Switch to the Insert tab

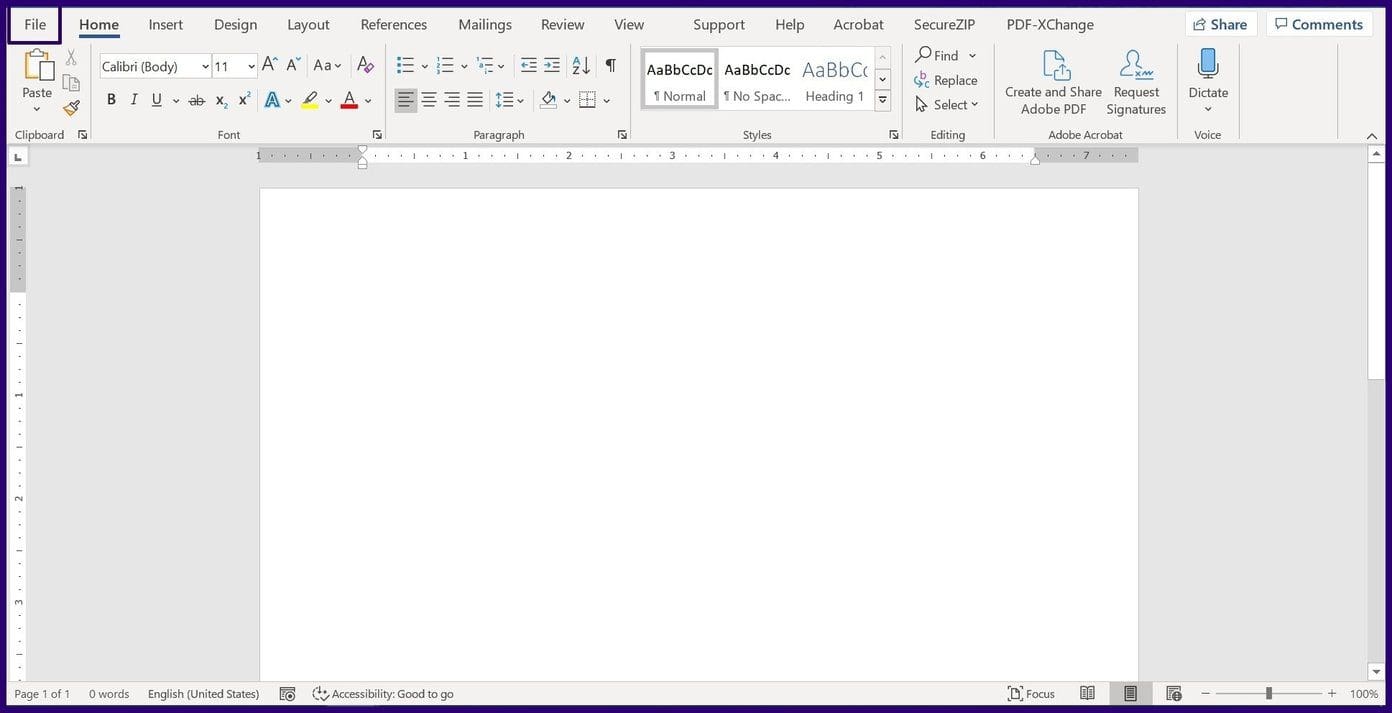point(166,24)
